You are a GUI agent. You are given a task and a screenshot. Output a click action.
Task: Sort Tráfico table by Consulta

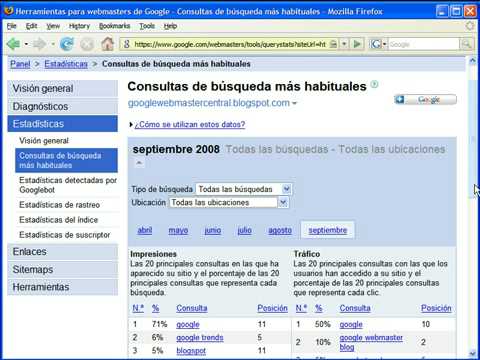(x=355, y=308)
